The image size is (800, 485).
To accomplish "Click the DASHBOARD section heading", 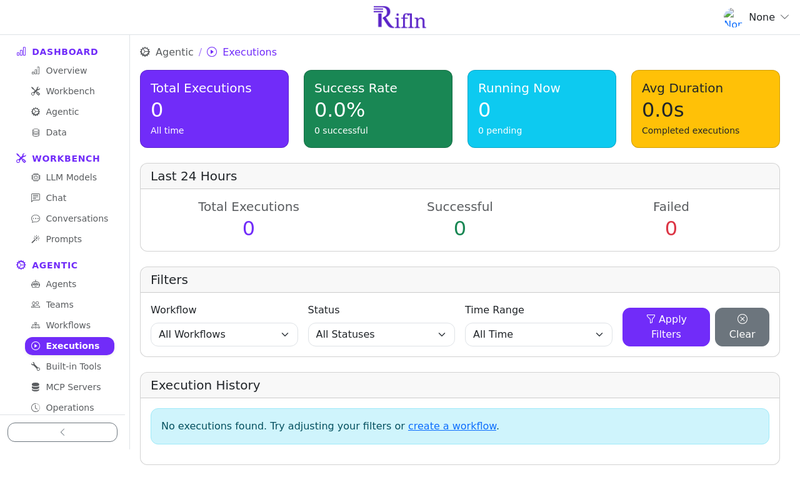I will pos(65,52).
